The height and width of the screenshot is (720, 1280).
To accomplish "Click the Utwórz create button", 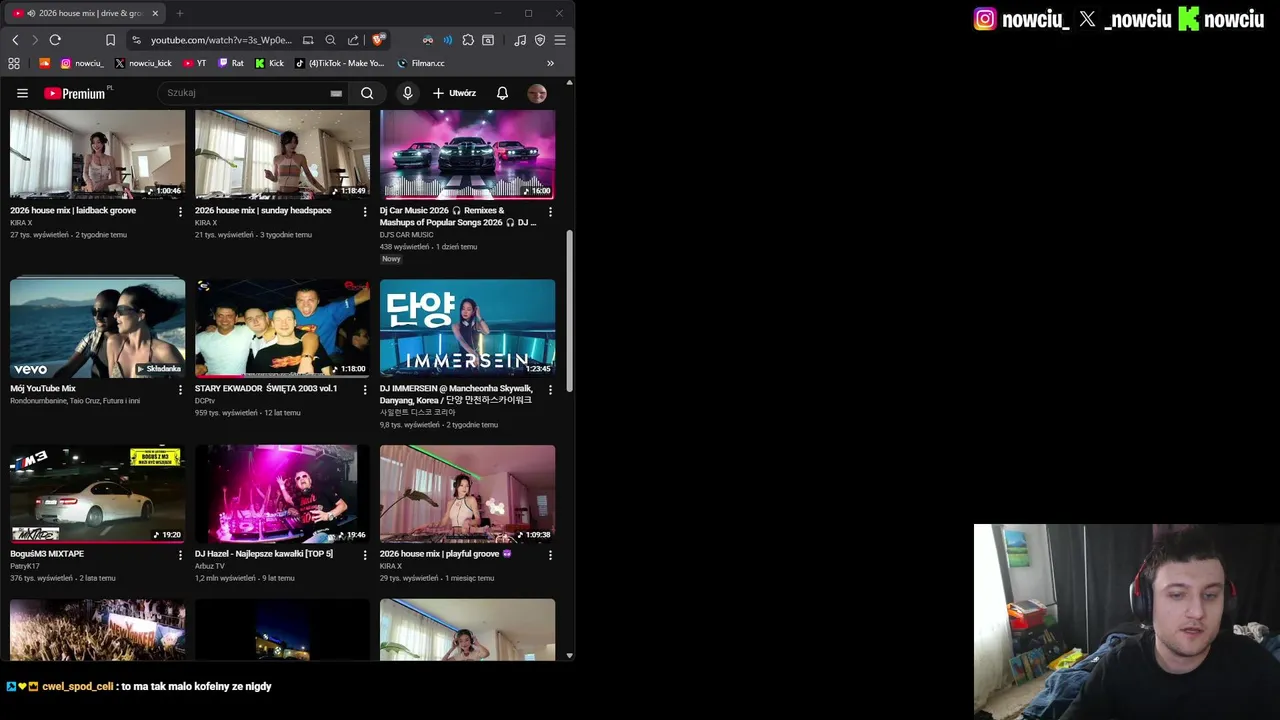I will click(x=454, y=93).
